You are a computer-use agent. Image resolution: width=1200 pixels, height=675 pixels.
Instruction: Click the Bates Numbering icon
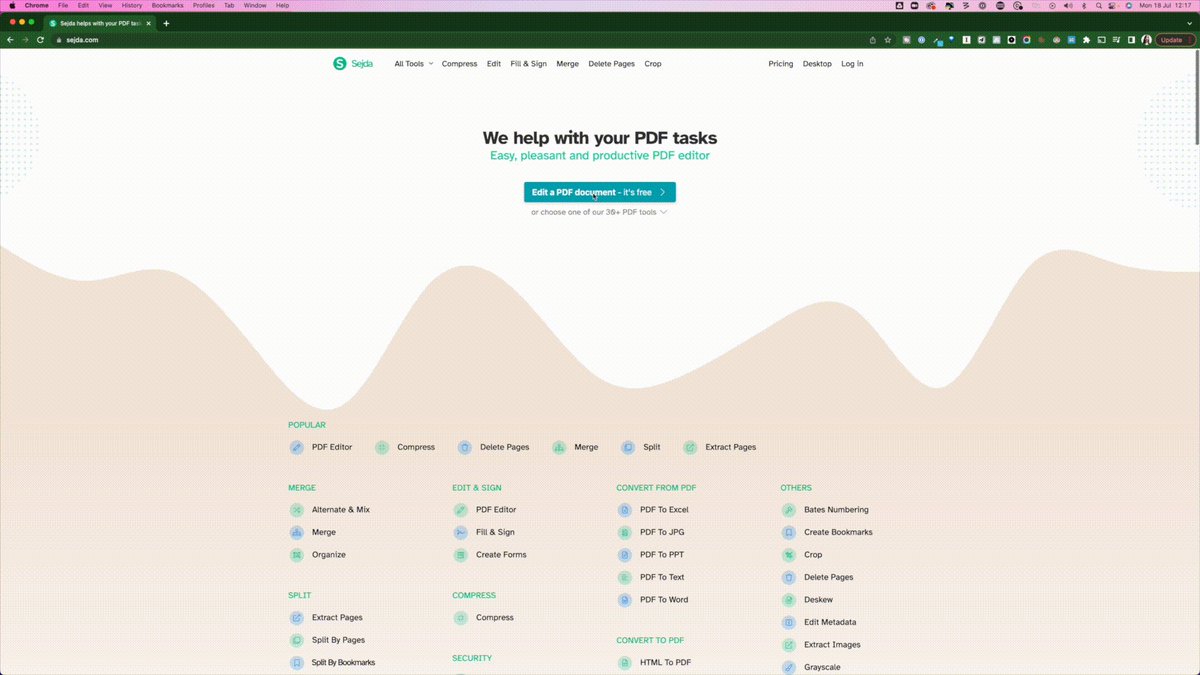point(789,510)
